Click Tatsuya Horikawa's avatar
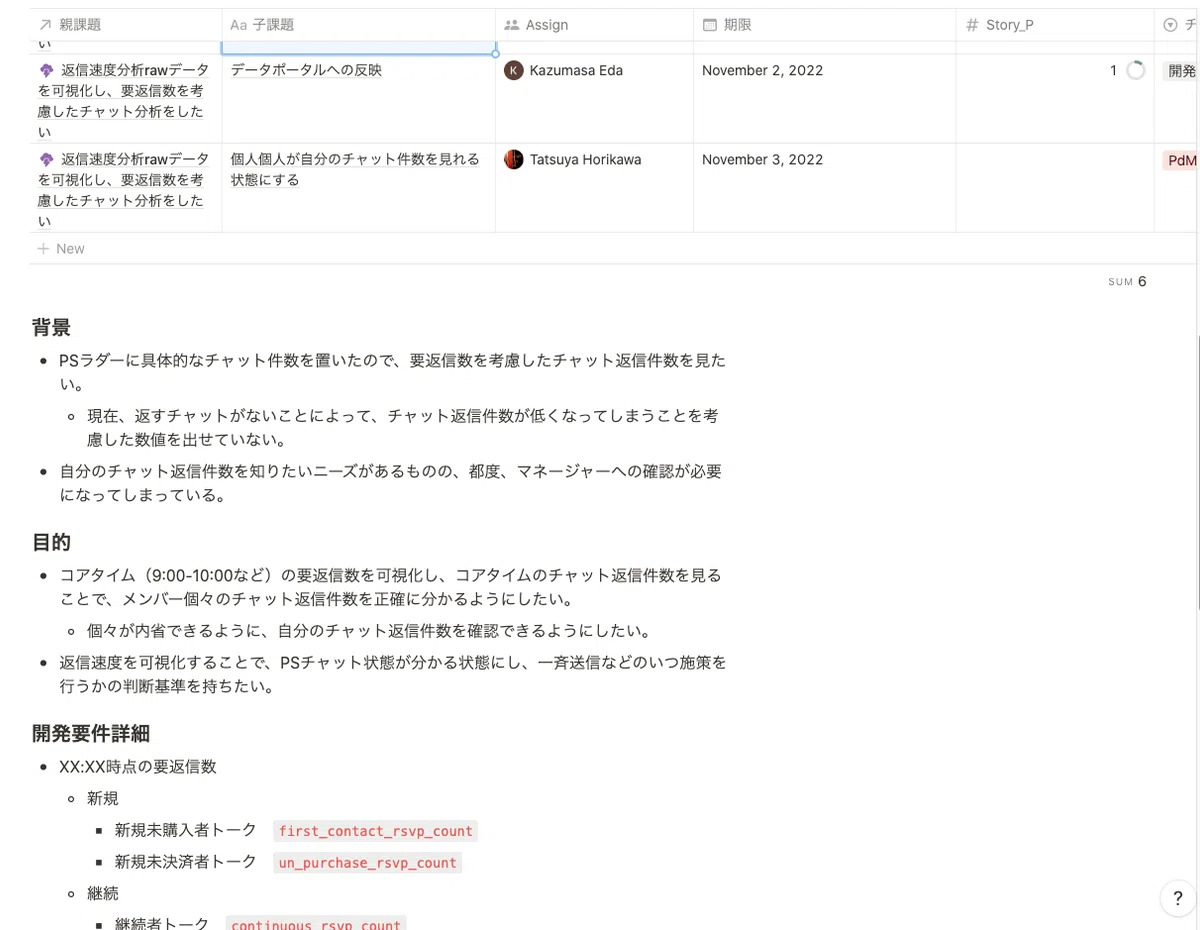The height and width of the screenshot is (930, 1200). [x=513, y=158]
